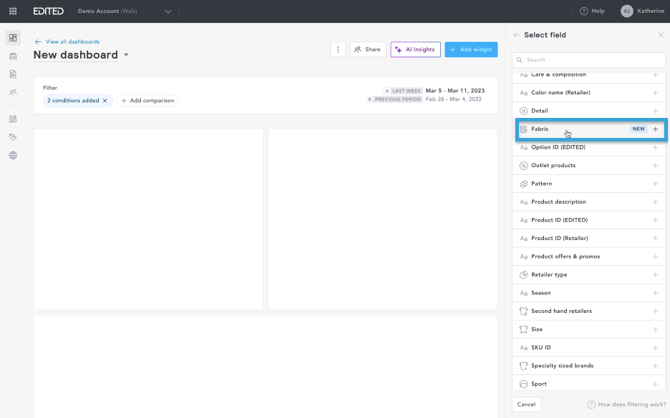Screen dimensions: 670x418
Task: Expand the Demo Account dropdown
Action: 168,11
